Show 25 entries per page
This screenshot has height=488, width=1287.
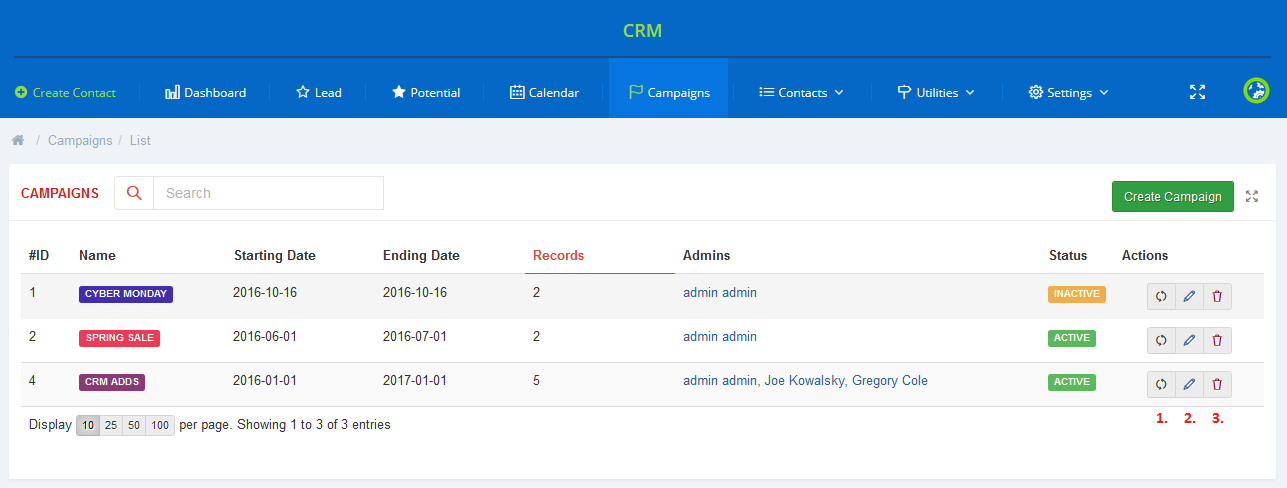111,425
